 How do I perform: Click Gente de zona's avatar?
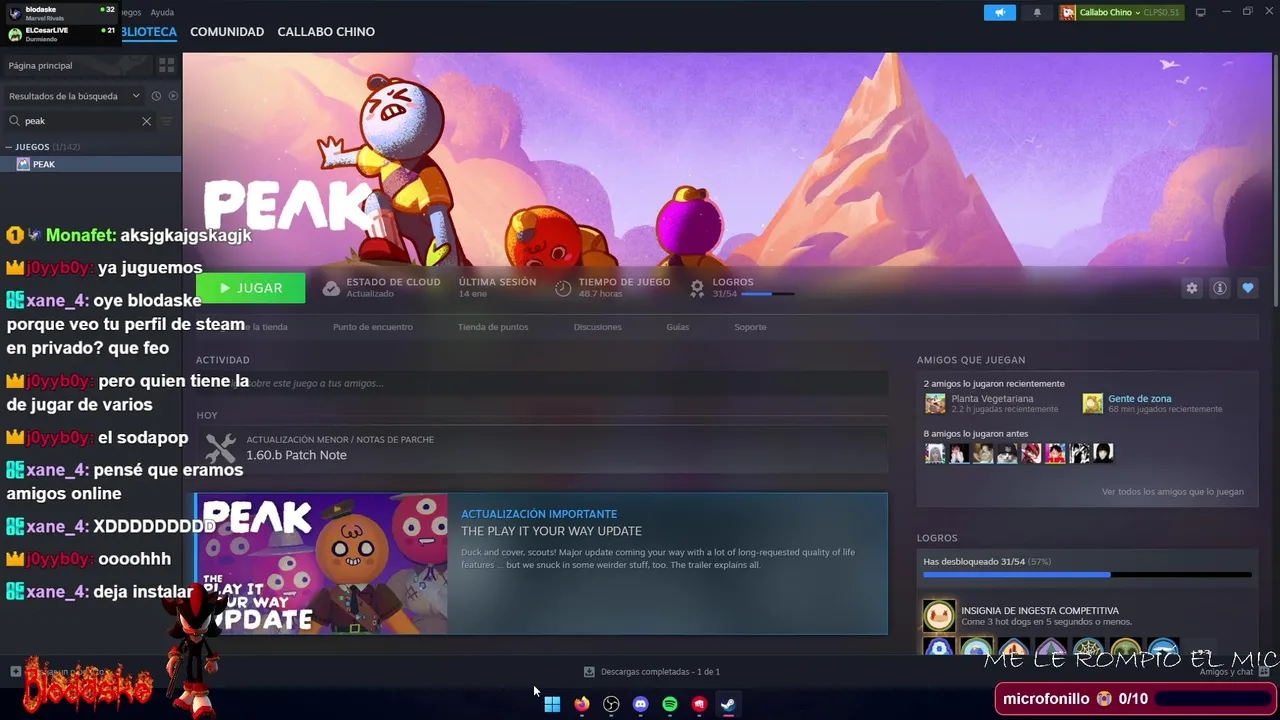tap(1092, 403)
